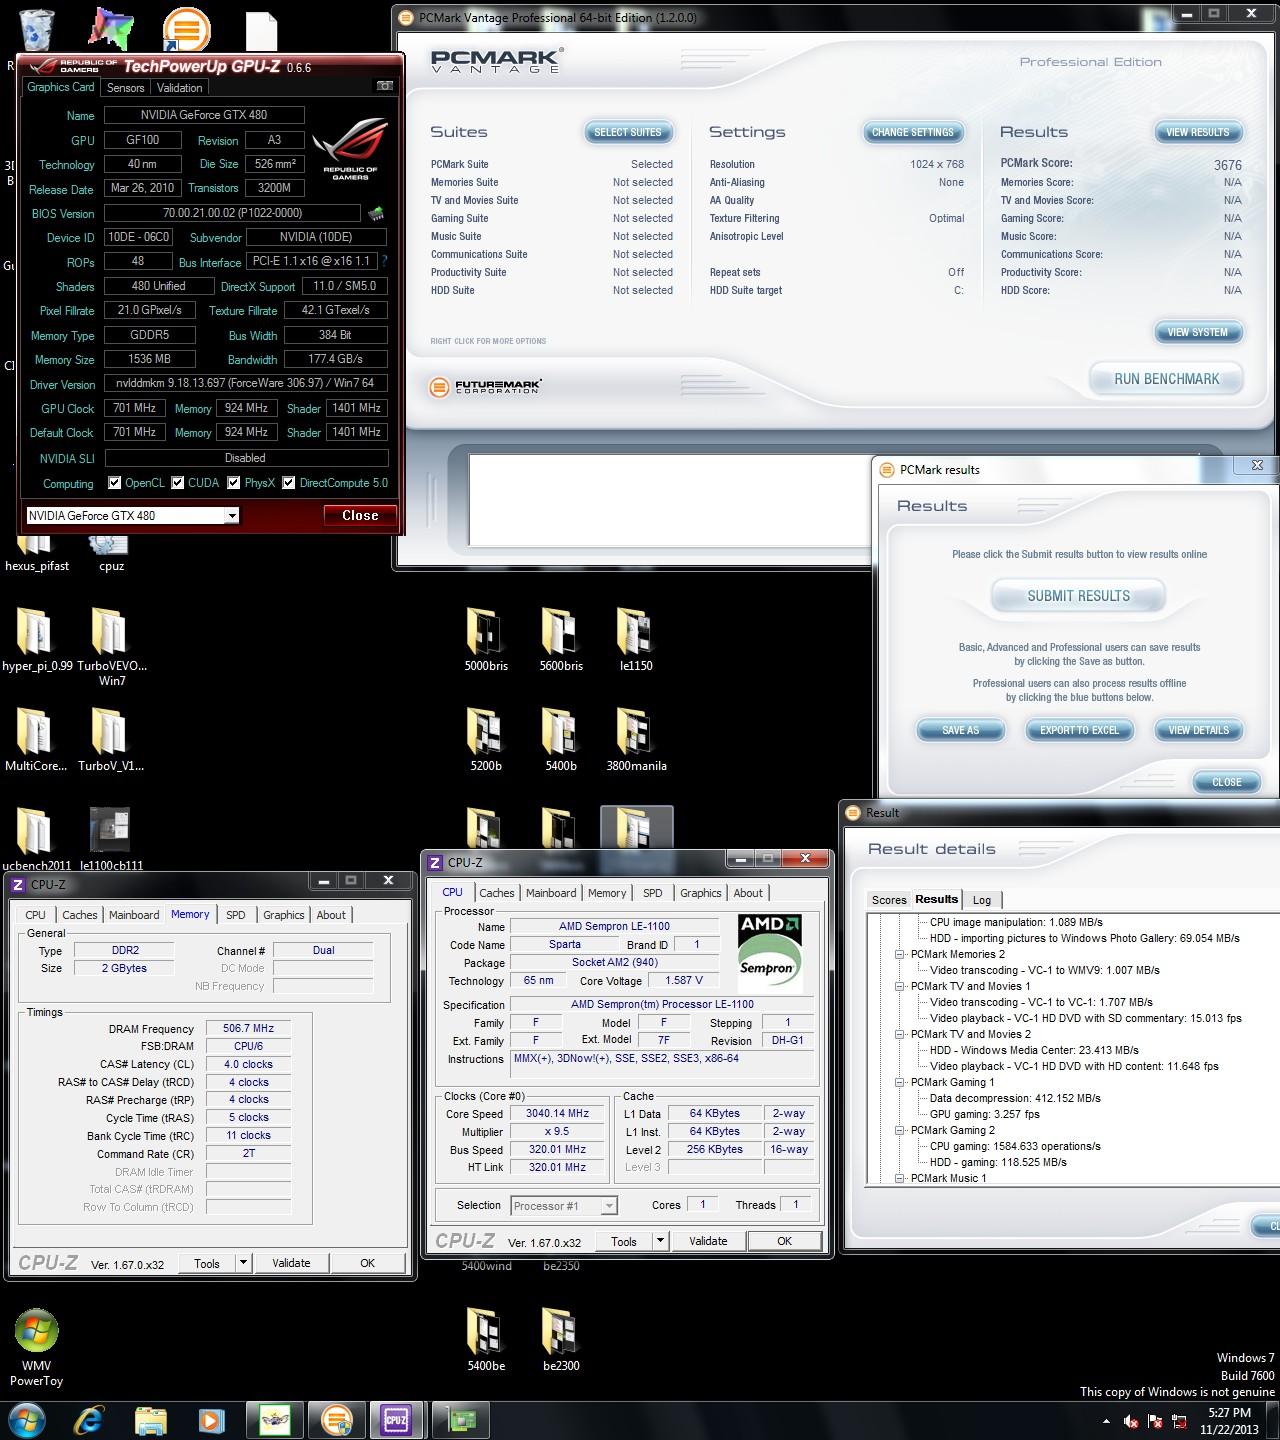Open Windows Media Player taskbar icon
1280x1440 pixels.
click(x=211, y=1420)
